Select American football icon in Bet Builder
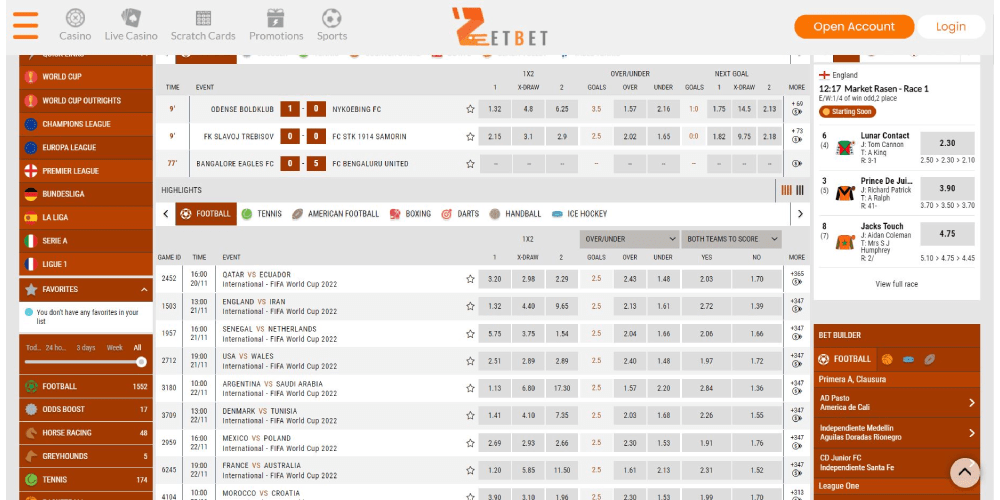The height and width of the screenshot is (500, 1000). pyautogui.click(x=929, y=359)
